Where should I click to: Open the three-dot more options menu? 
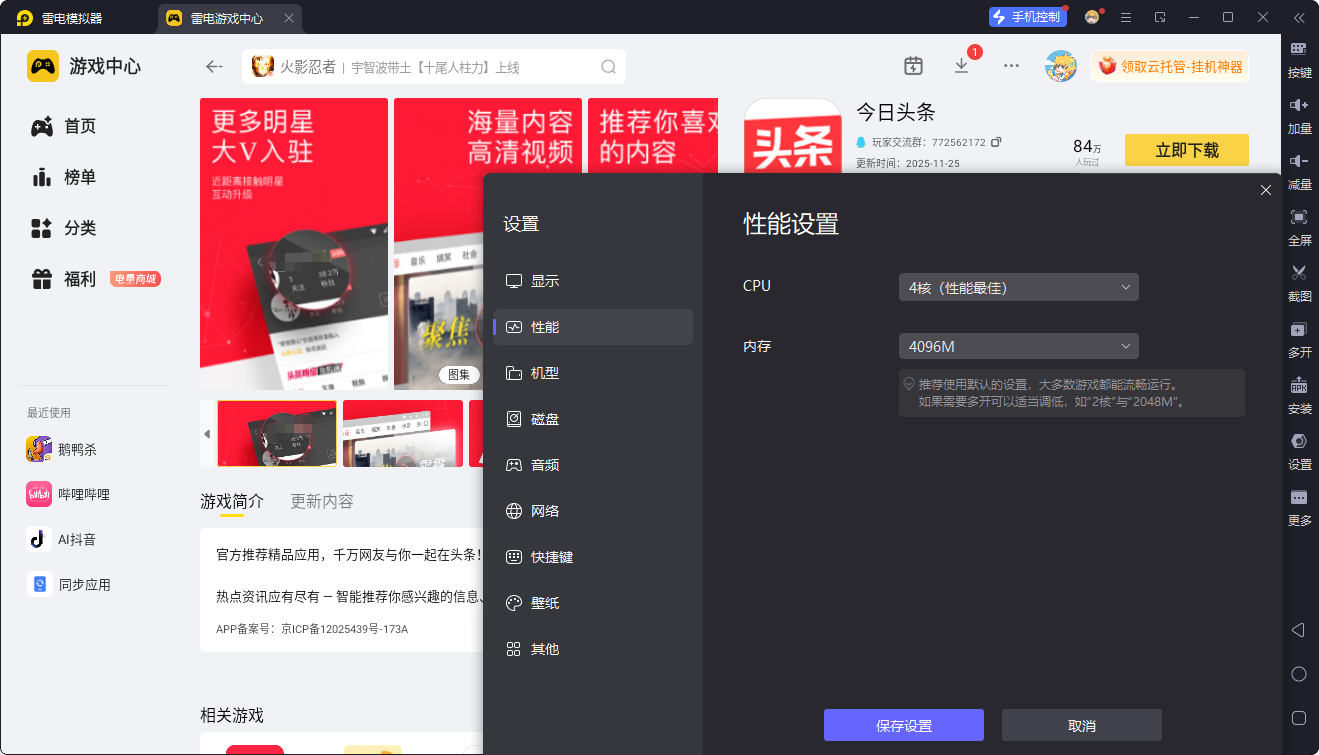pos(1011,66)
